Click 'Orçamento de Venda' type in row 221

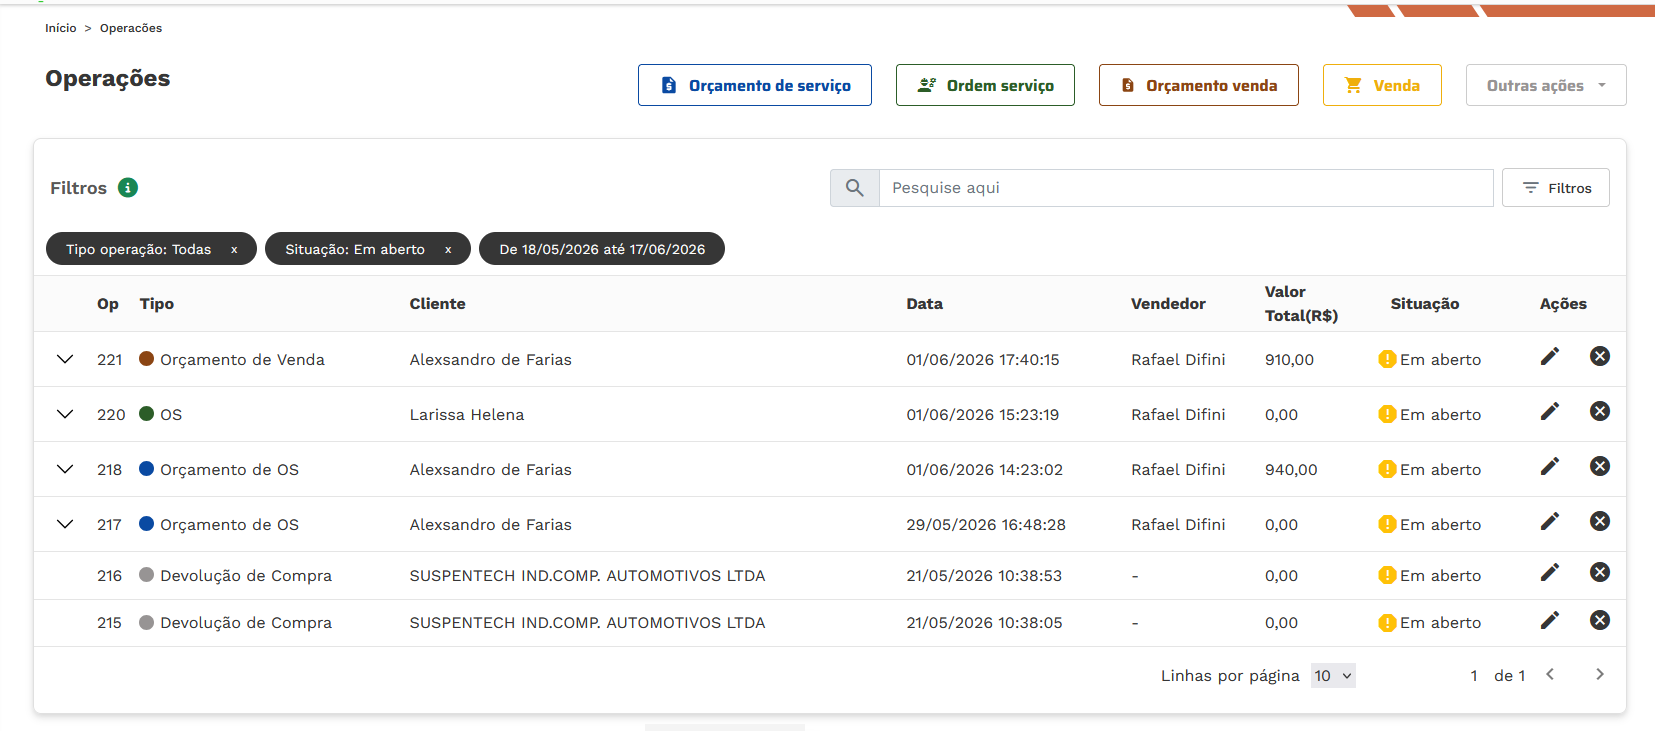coord(242,359)
